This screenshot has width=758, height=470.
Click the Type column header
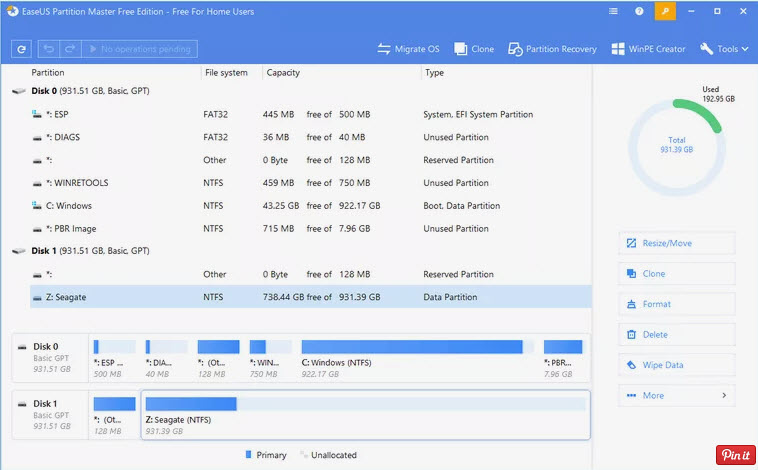click(x=435, y=73)
